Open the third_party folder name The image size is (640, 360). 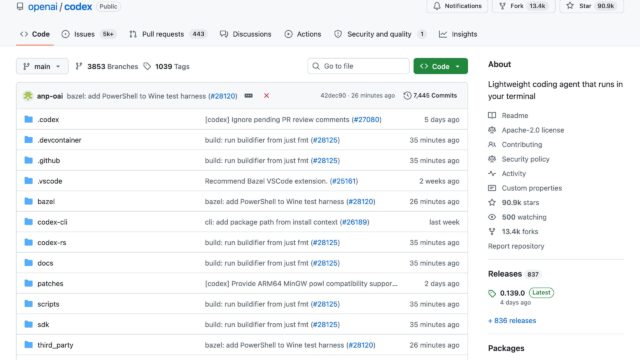pos(55,345)
